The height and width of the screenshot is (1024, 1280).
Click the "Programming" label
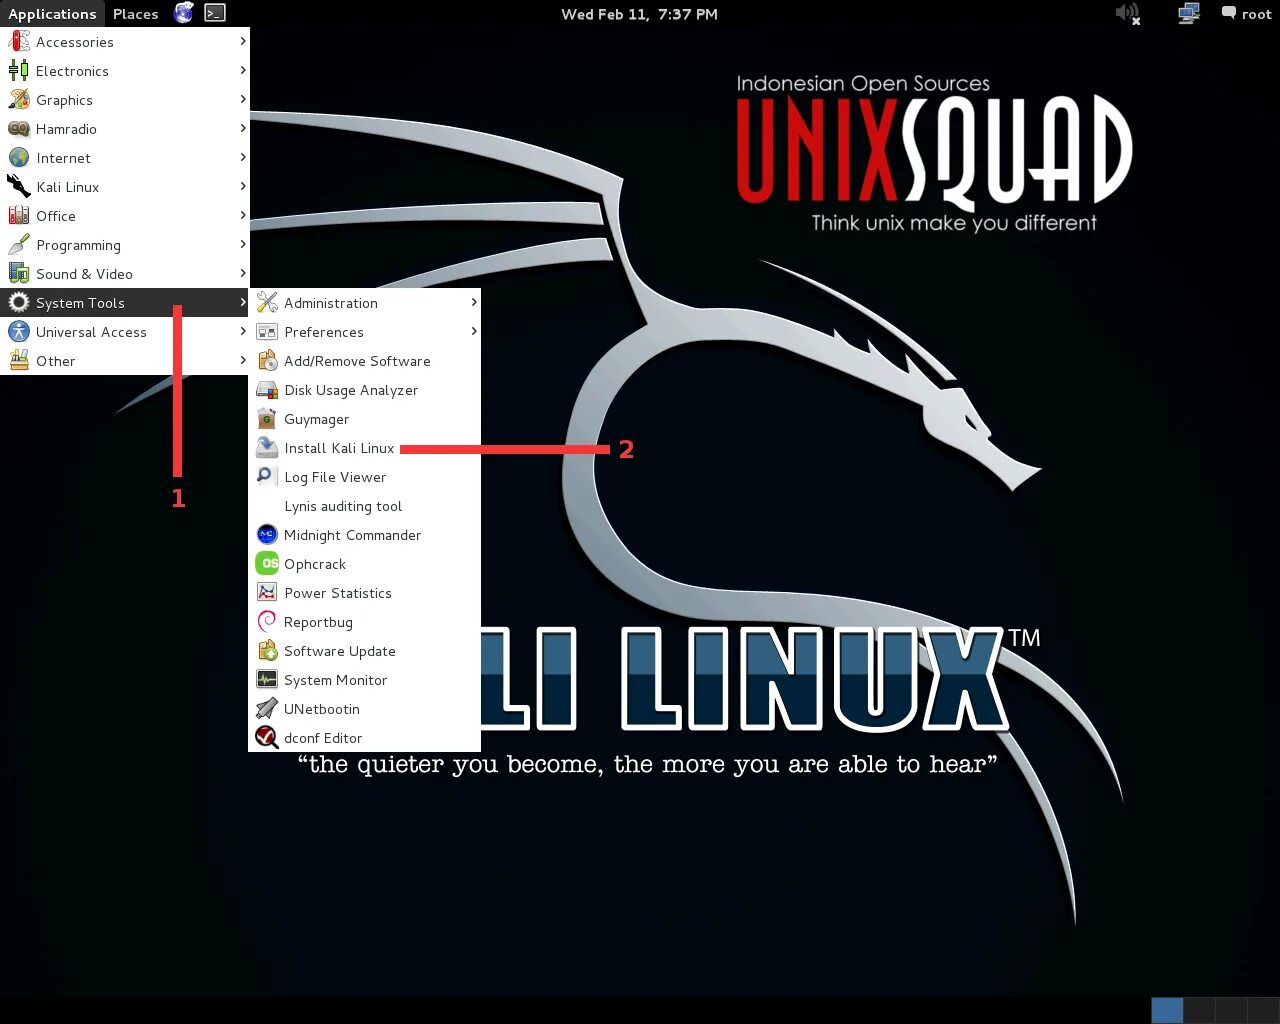point(78,246)
